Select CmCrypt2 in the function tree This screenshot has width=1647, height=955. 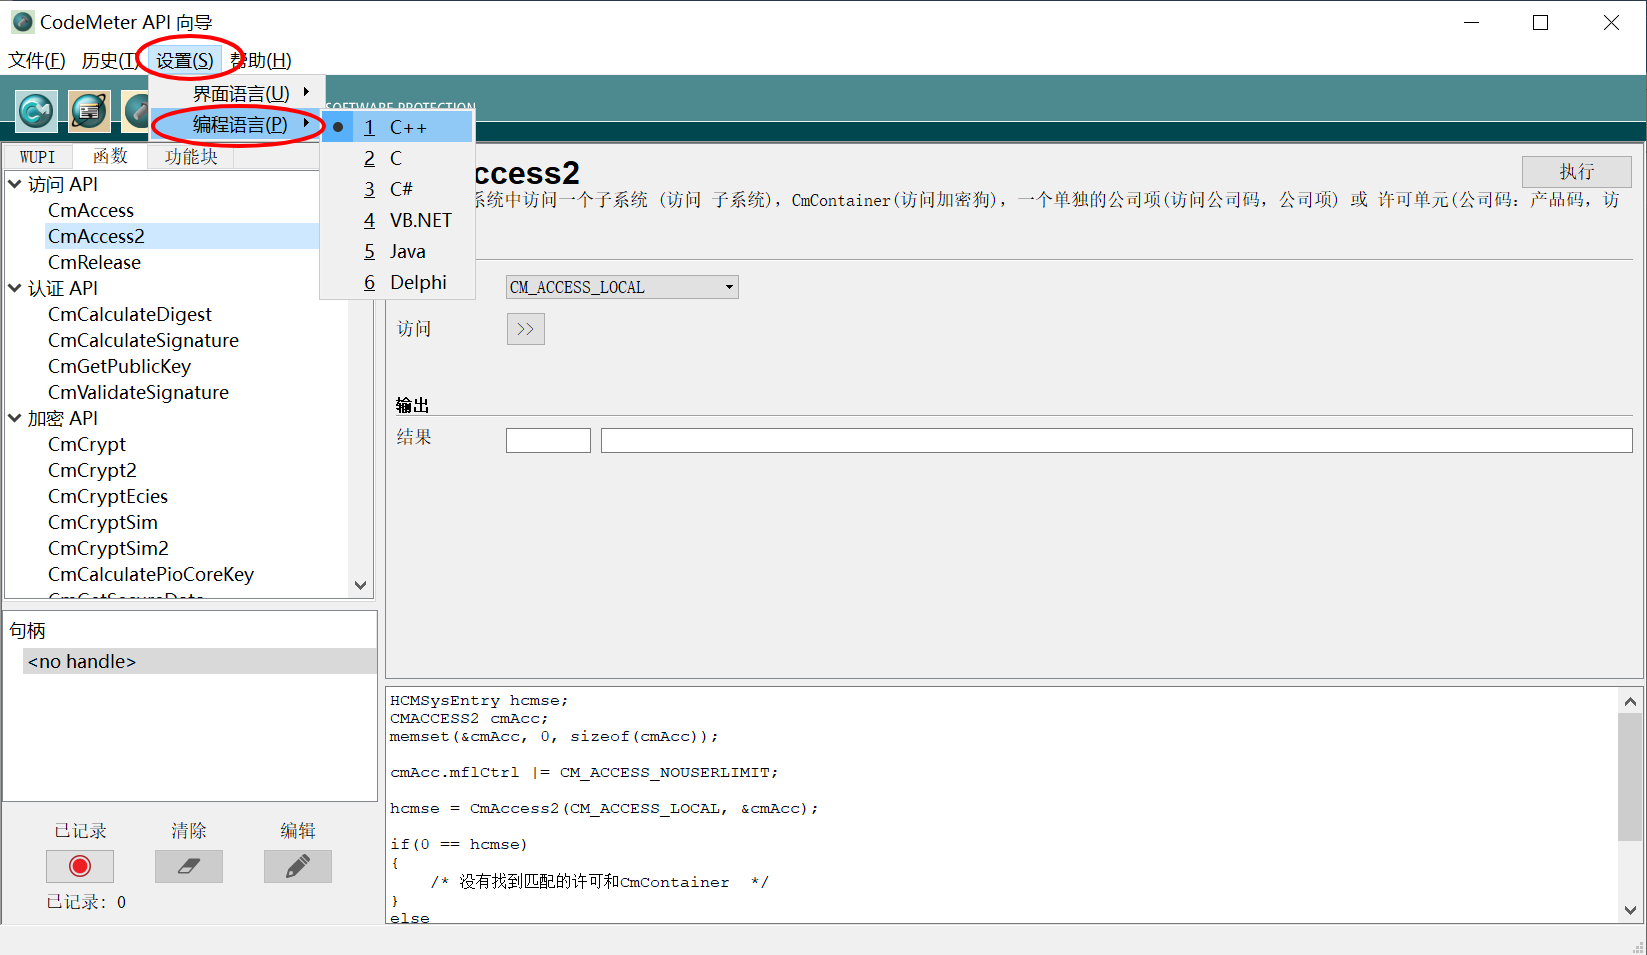pos(92,470)
